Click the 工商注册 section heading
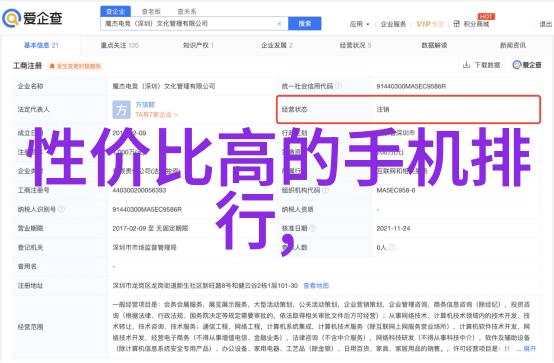The image size is (554, 363). 28,66
